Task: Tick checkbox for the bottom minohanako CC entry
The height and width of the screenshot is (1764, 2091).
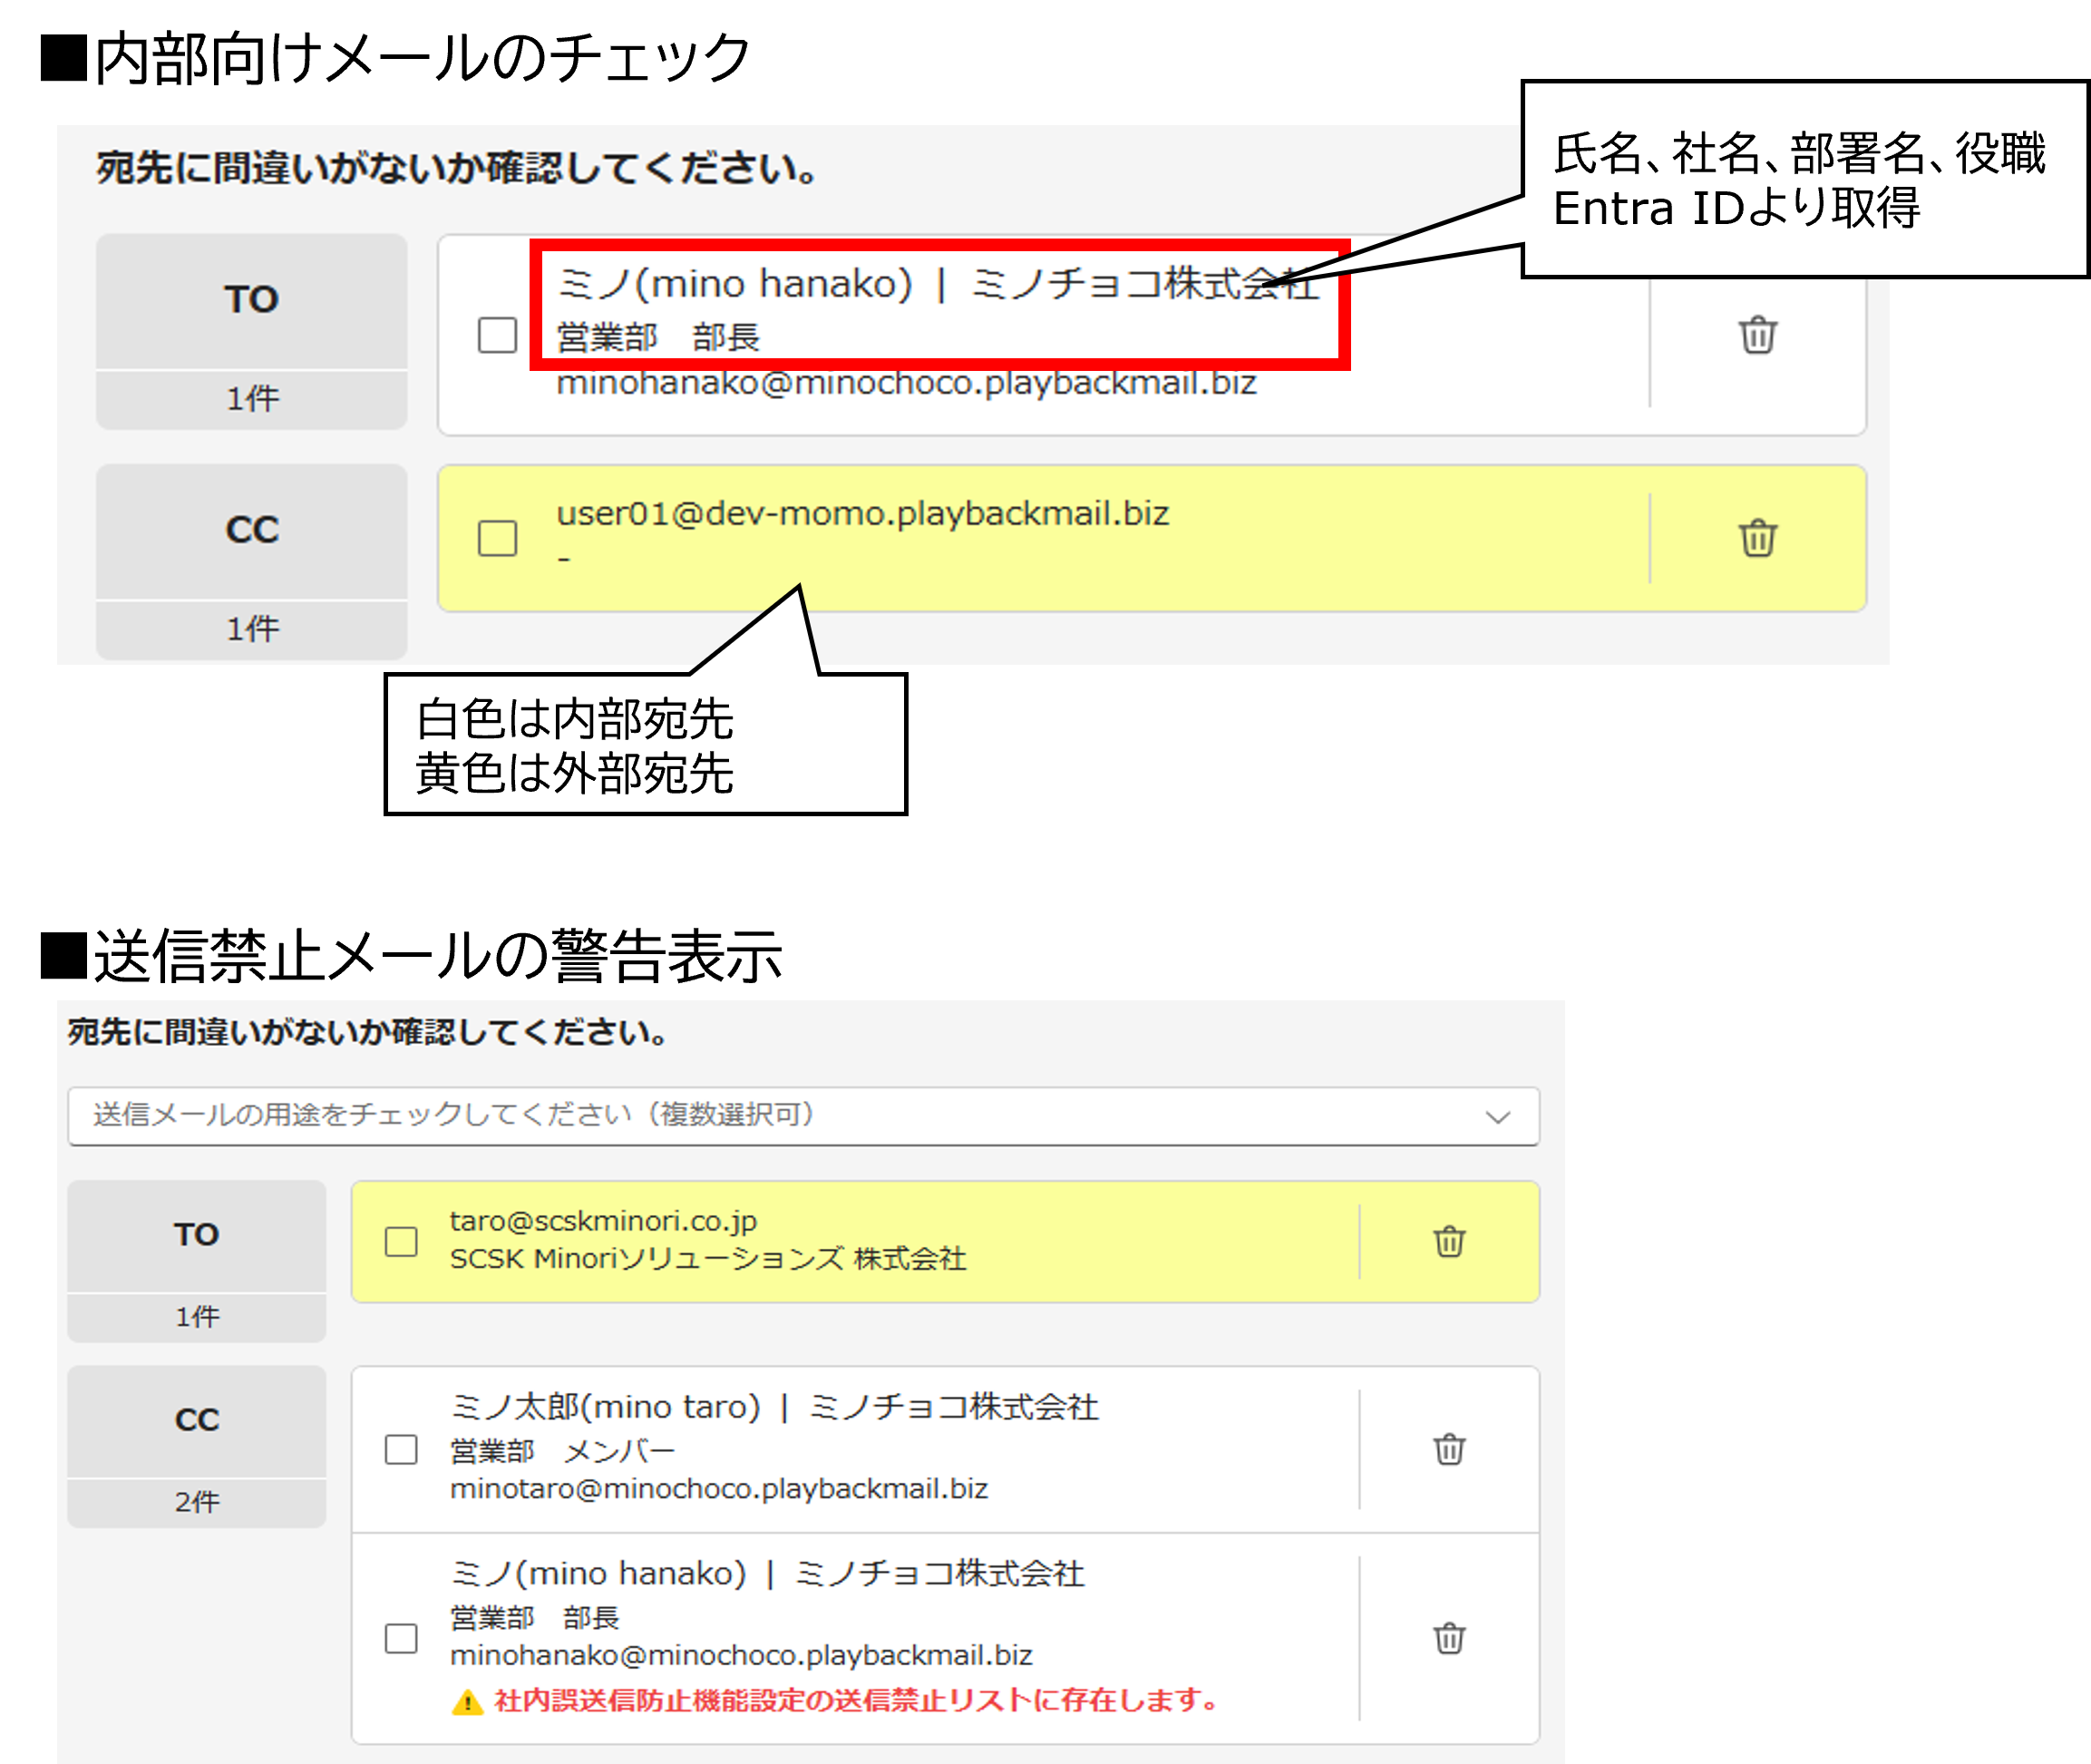Action: click(401, 1638)
